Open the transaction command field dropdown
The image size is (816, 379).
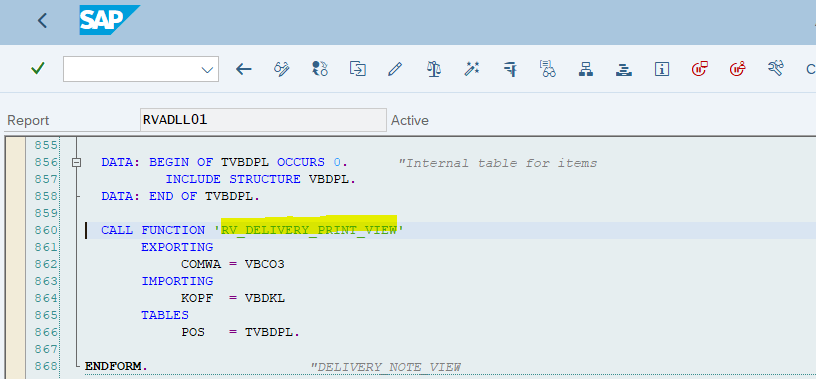[207, 70]
